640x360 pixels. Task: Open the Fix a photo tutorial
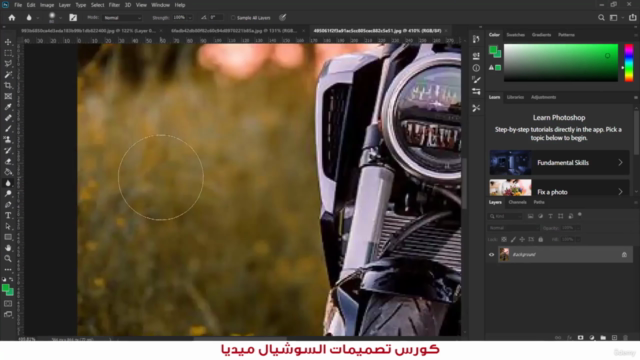point(559,188)
